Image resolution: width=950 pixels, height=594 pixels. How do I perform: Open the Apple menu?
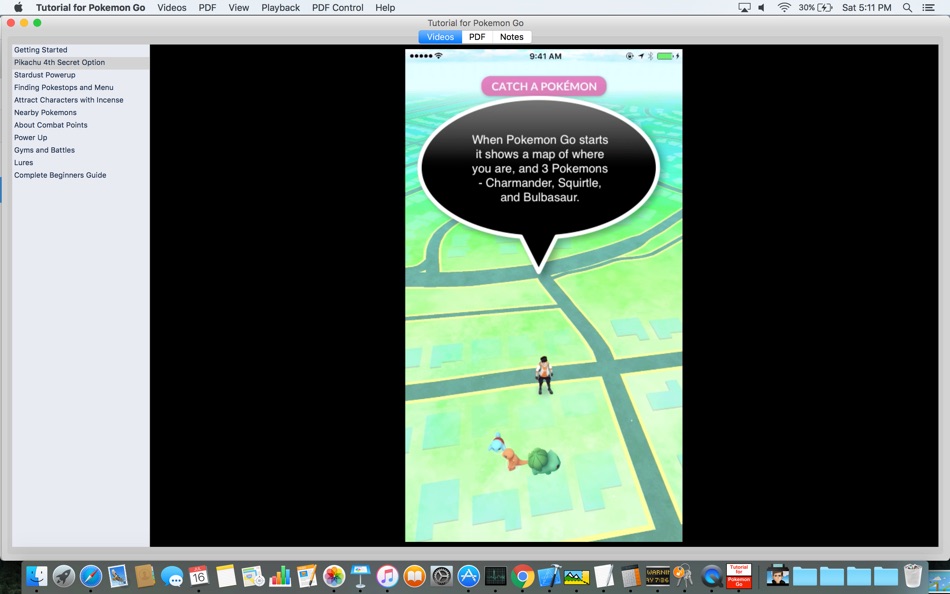click(x=18, y=7)
